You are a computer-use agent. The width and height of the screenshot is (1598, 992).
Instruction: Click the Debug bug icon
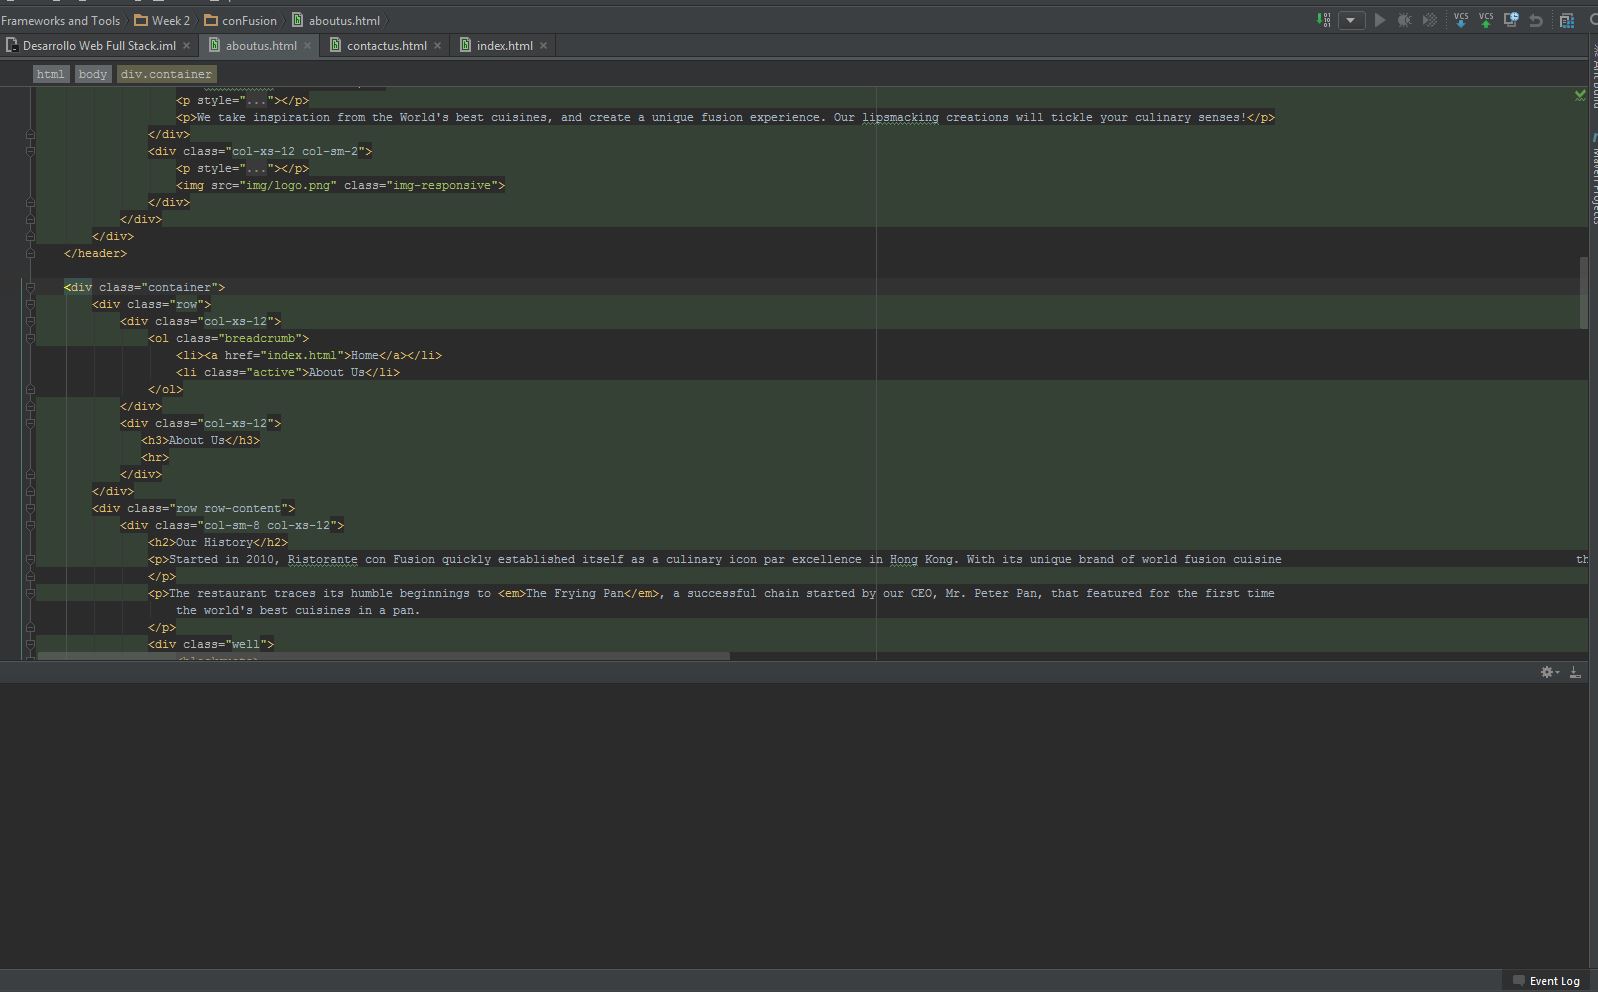coord(1405,20)
